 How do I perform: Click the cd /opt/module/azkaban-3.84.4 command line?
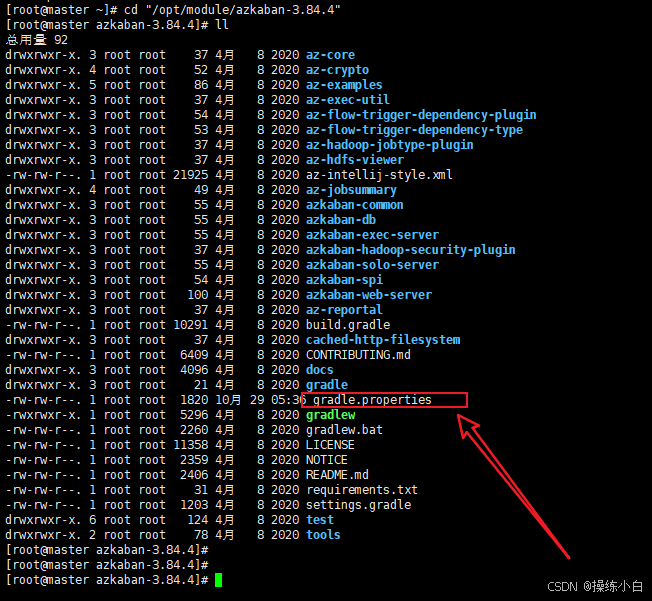(x=232, y=10)
